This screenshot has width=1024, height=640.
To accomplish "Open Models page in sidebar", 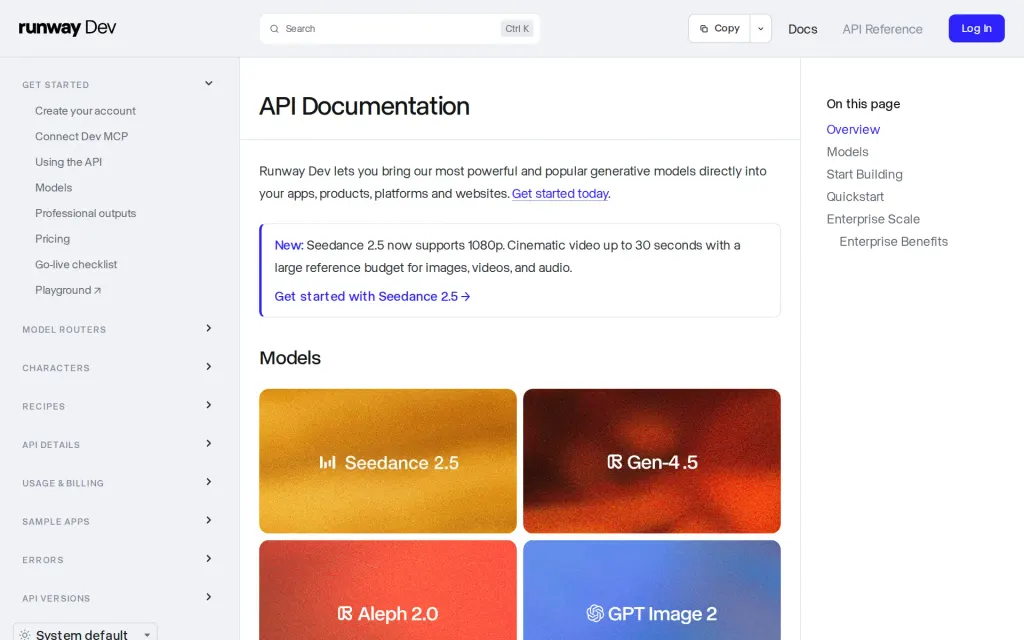I will coord(54,187).
